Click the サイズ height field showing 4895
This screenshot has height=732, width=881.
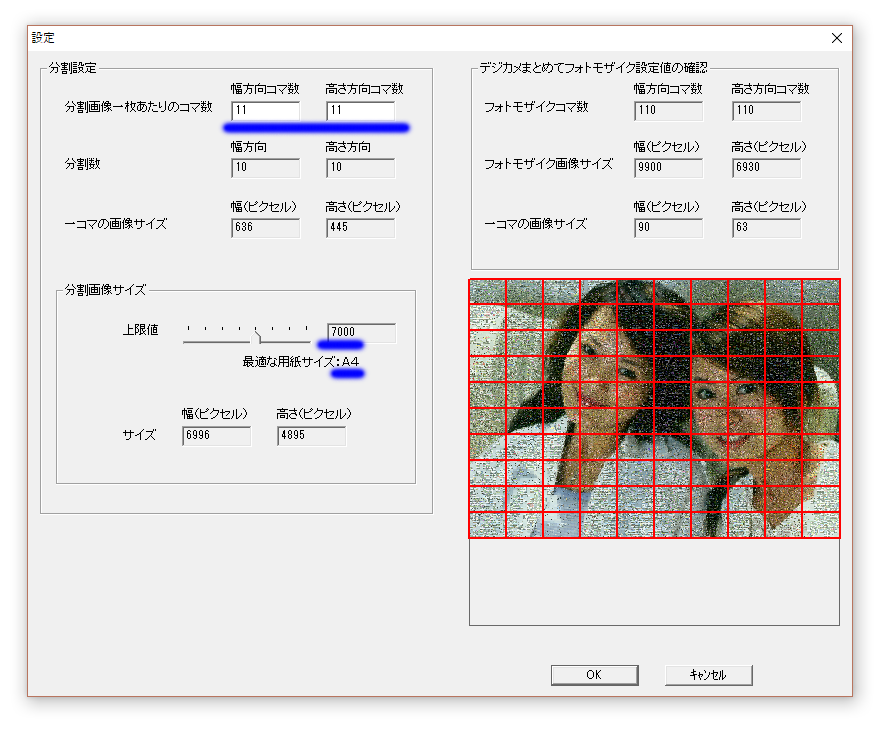tap(311, 435)
